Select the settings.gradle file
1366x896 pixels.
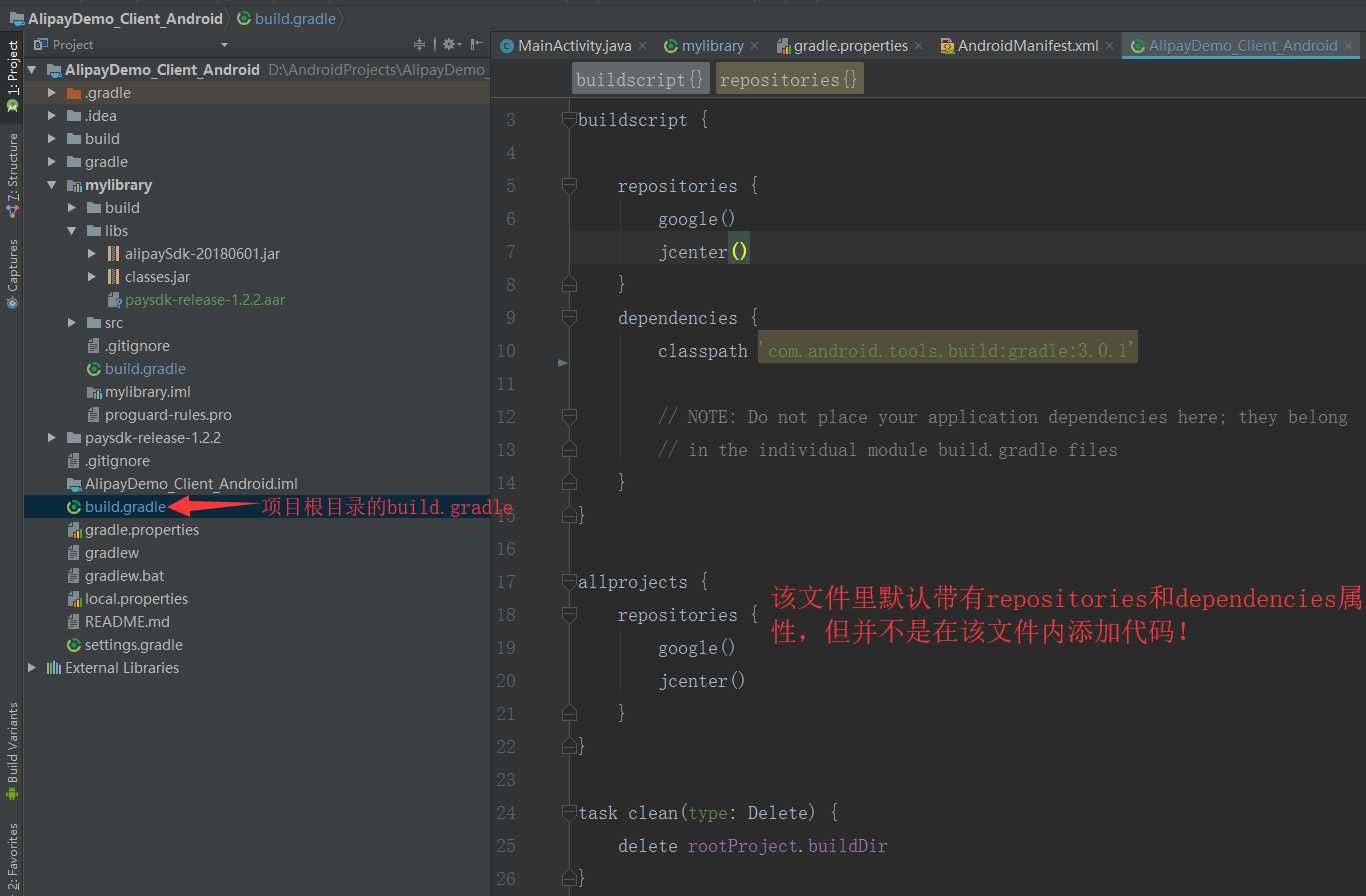click(133, 645)
